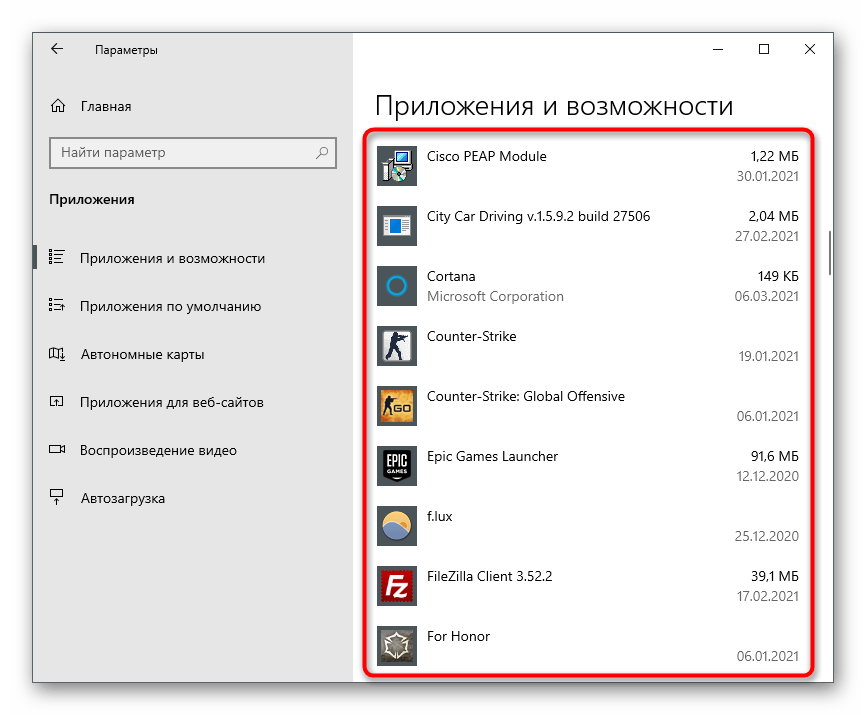Go back using the arrow button

(57, 49)
